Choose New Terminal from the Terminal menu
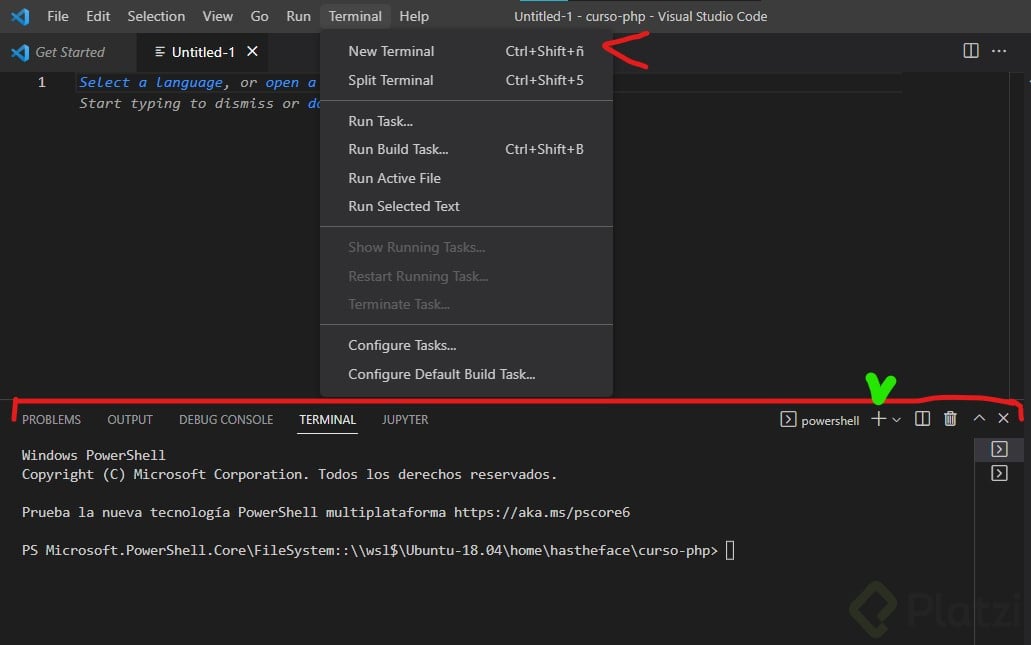Viewport: 1031px width, 645px height. click(x=391, y=51)
